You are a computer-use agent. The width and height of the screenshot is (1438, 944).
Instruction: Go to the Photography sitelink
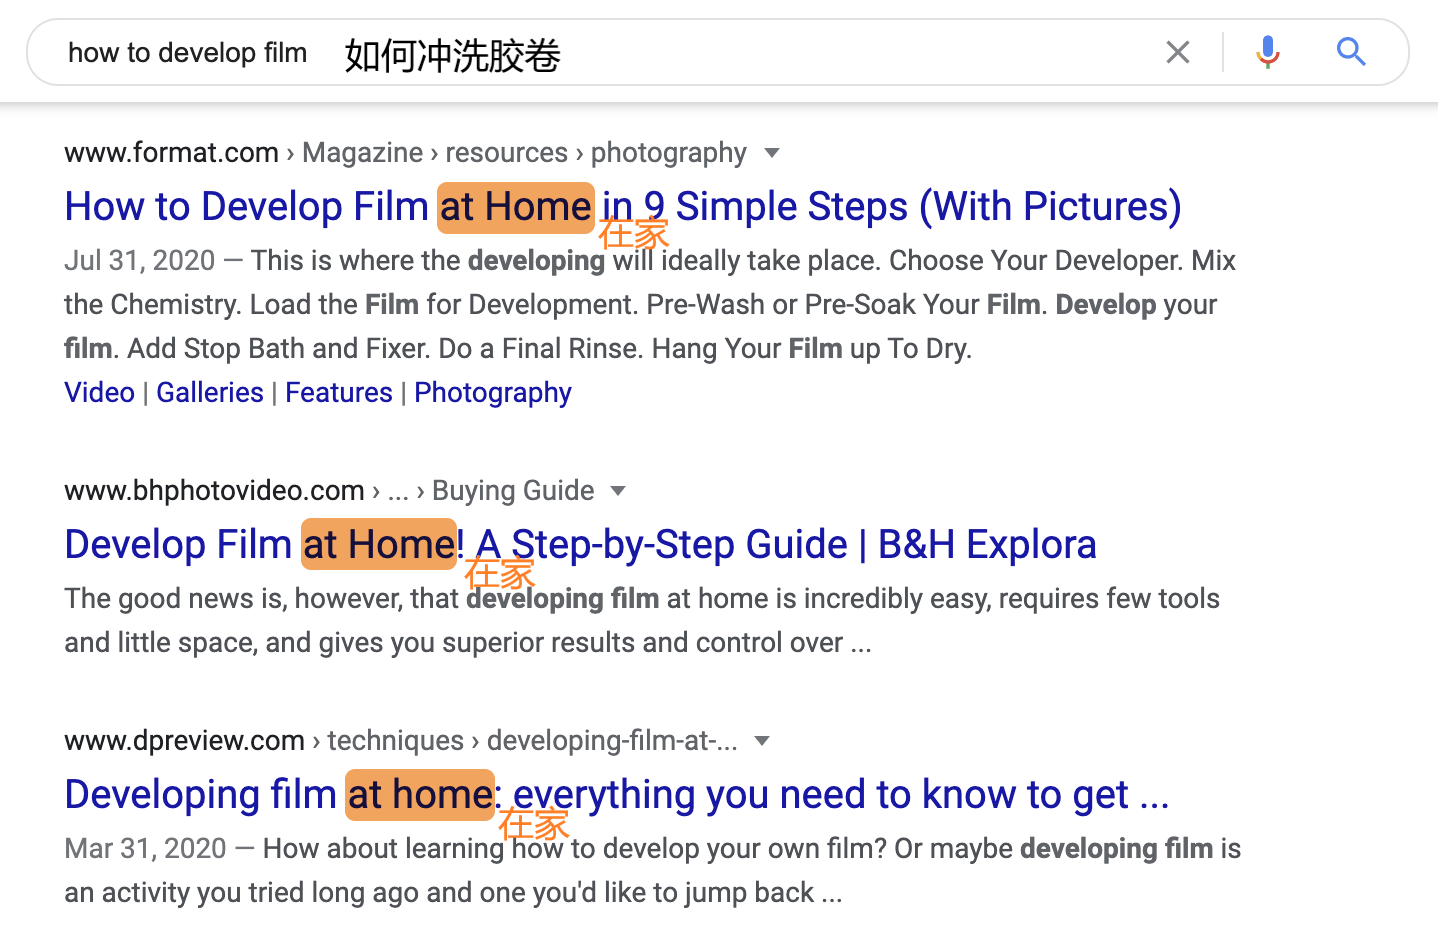tap(492, 393)
